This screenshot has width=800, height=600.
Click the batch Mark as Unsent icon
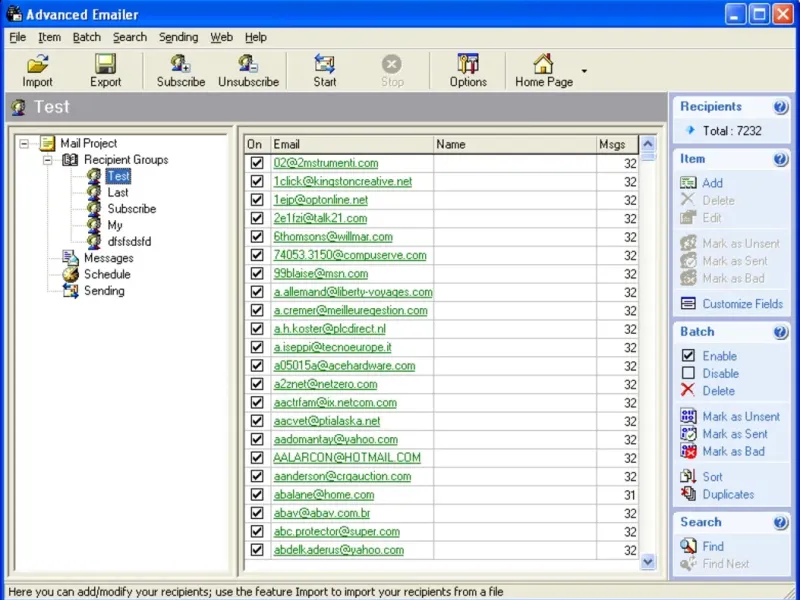[688, 416]
